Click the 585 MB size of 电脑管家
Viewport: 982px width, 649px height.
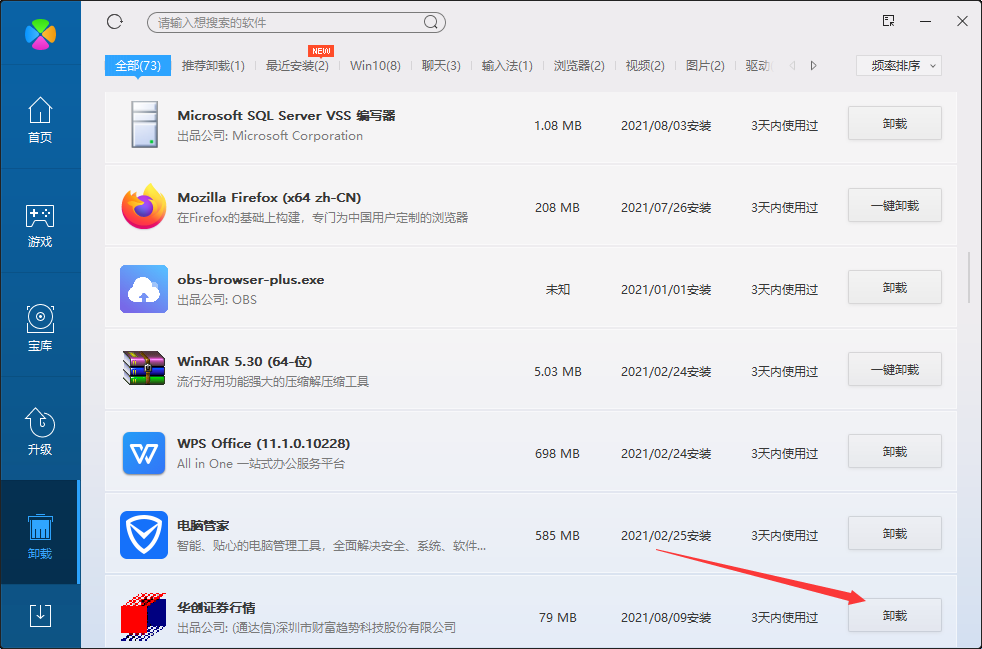(557, 536)
